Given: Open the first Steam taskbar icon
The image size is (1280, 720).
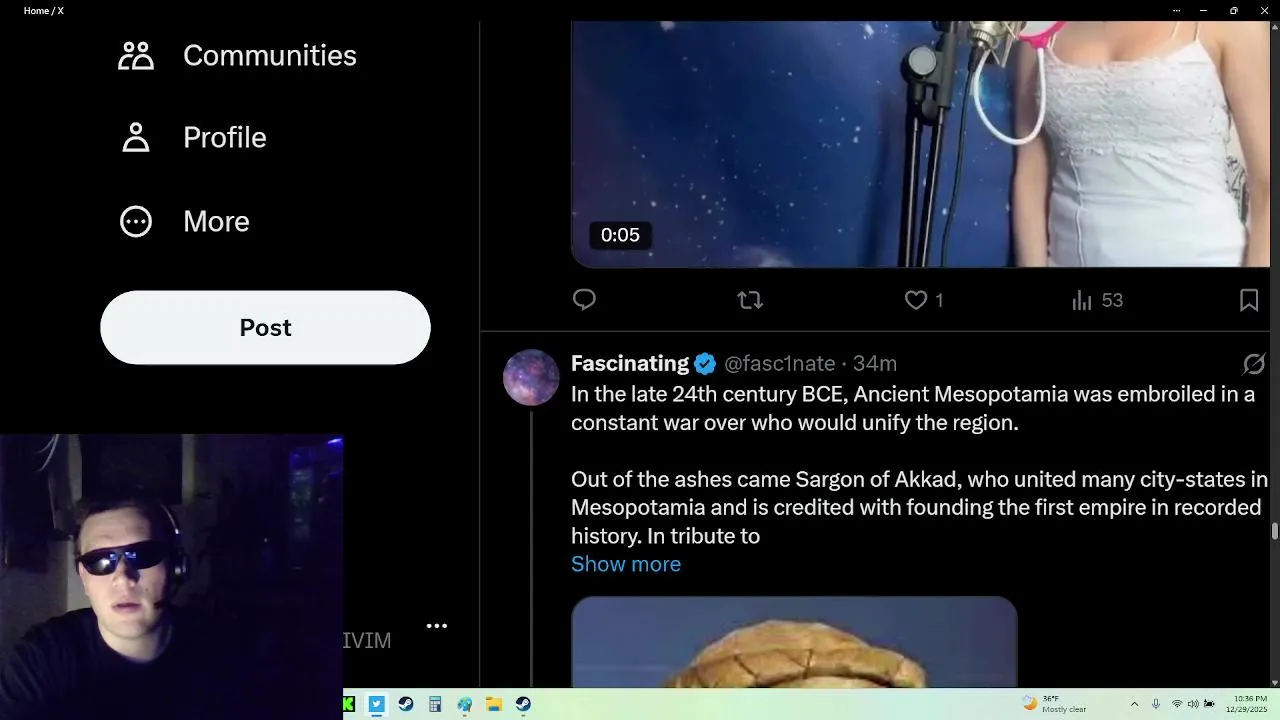Looking at the screenshot, I should tap(405, 704).
